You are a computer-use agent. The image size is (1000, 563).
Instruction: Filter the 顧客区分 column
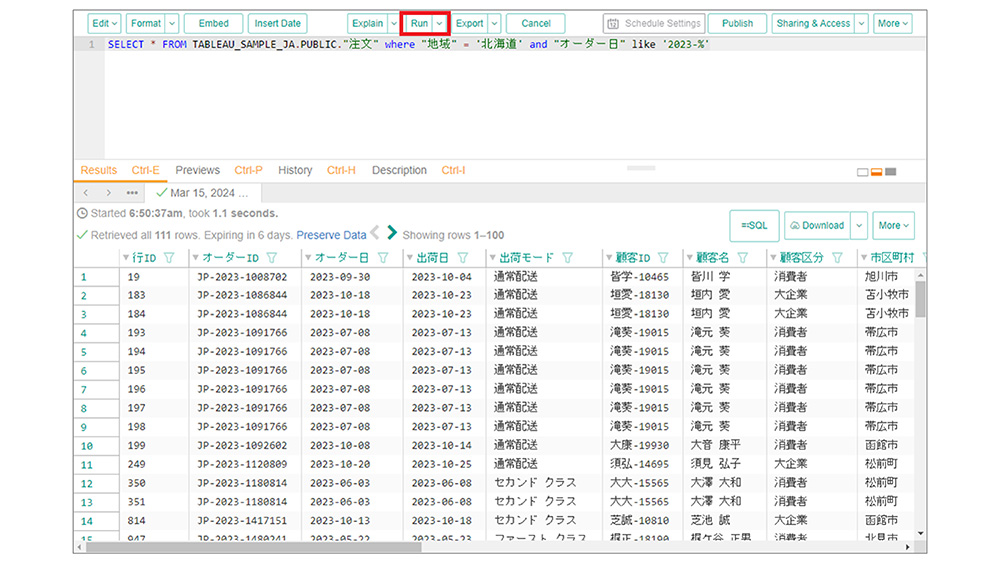837,258
